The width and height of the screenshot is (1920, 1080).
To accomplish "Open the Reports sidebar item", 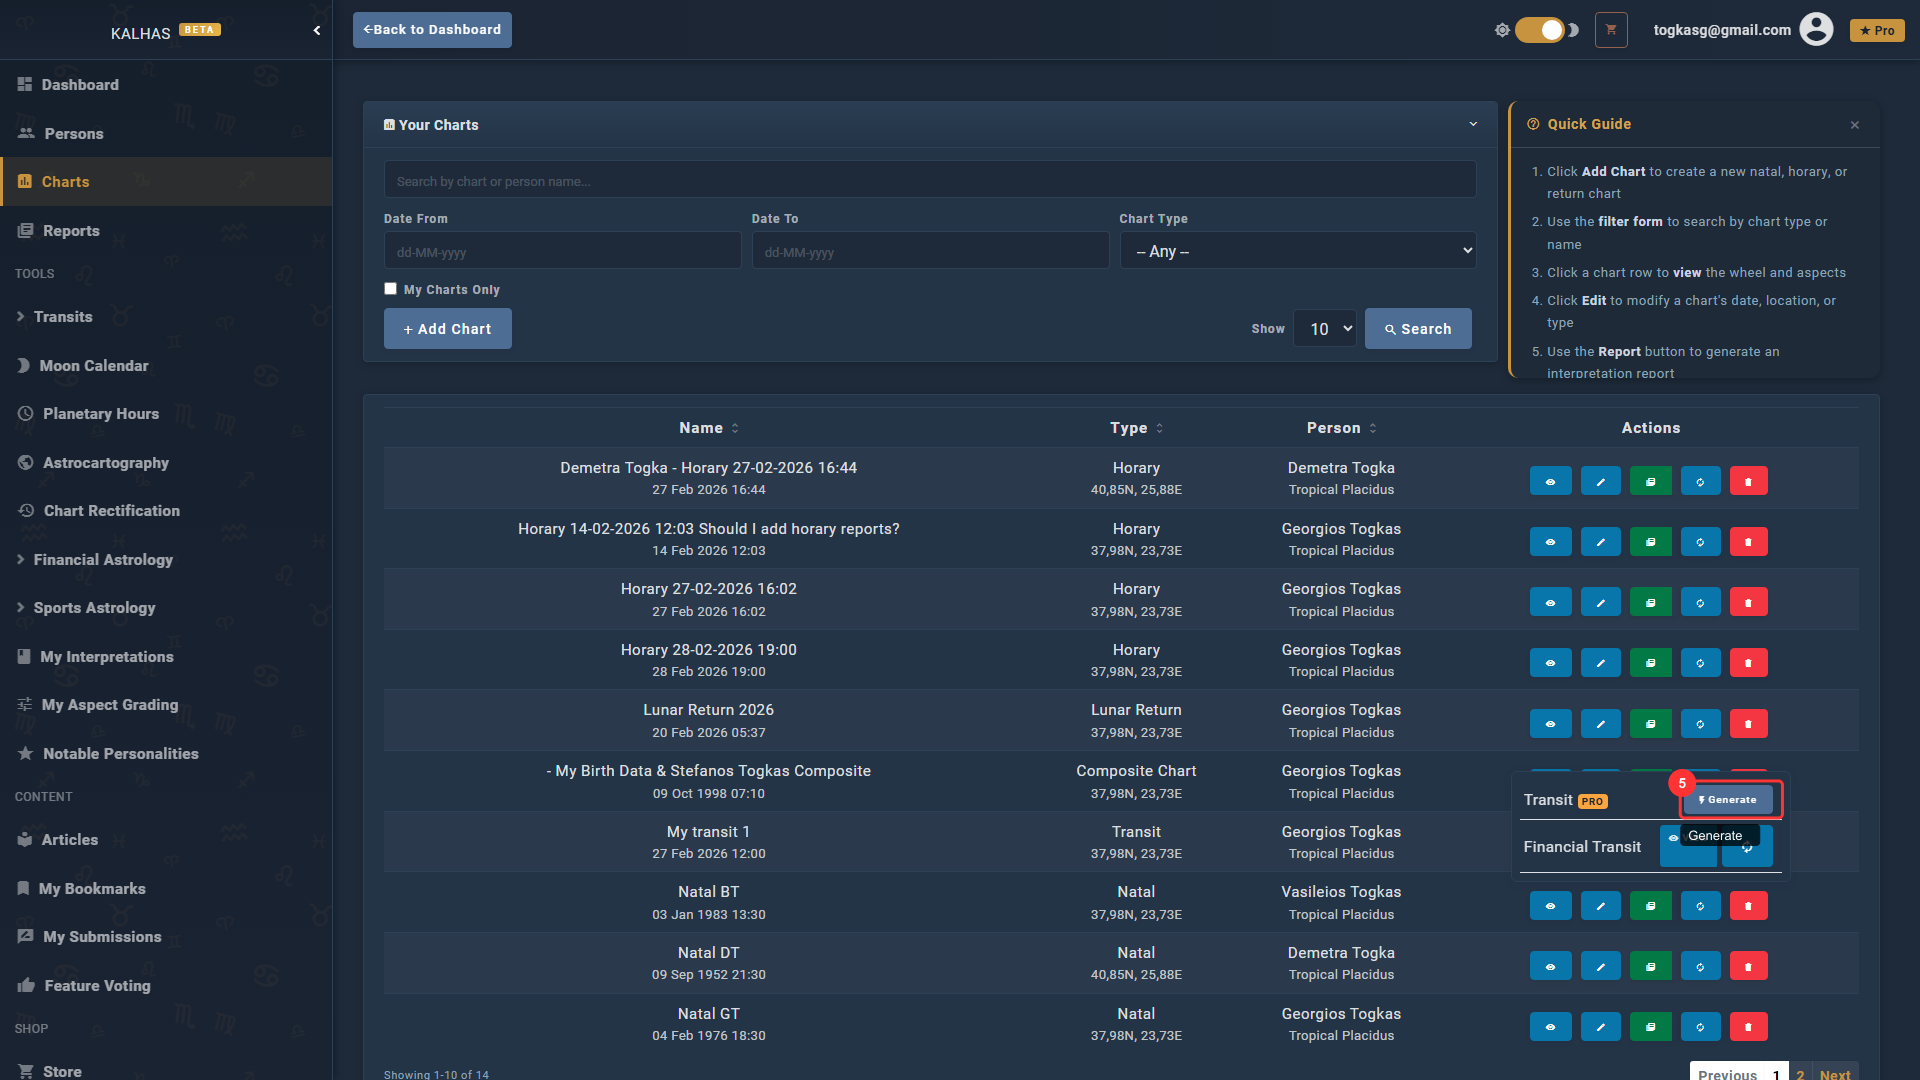I will click(x=71, y=231).
